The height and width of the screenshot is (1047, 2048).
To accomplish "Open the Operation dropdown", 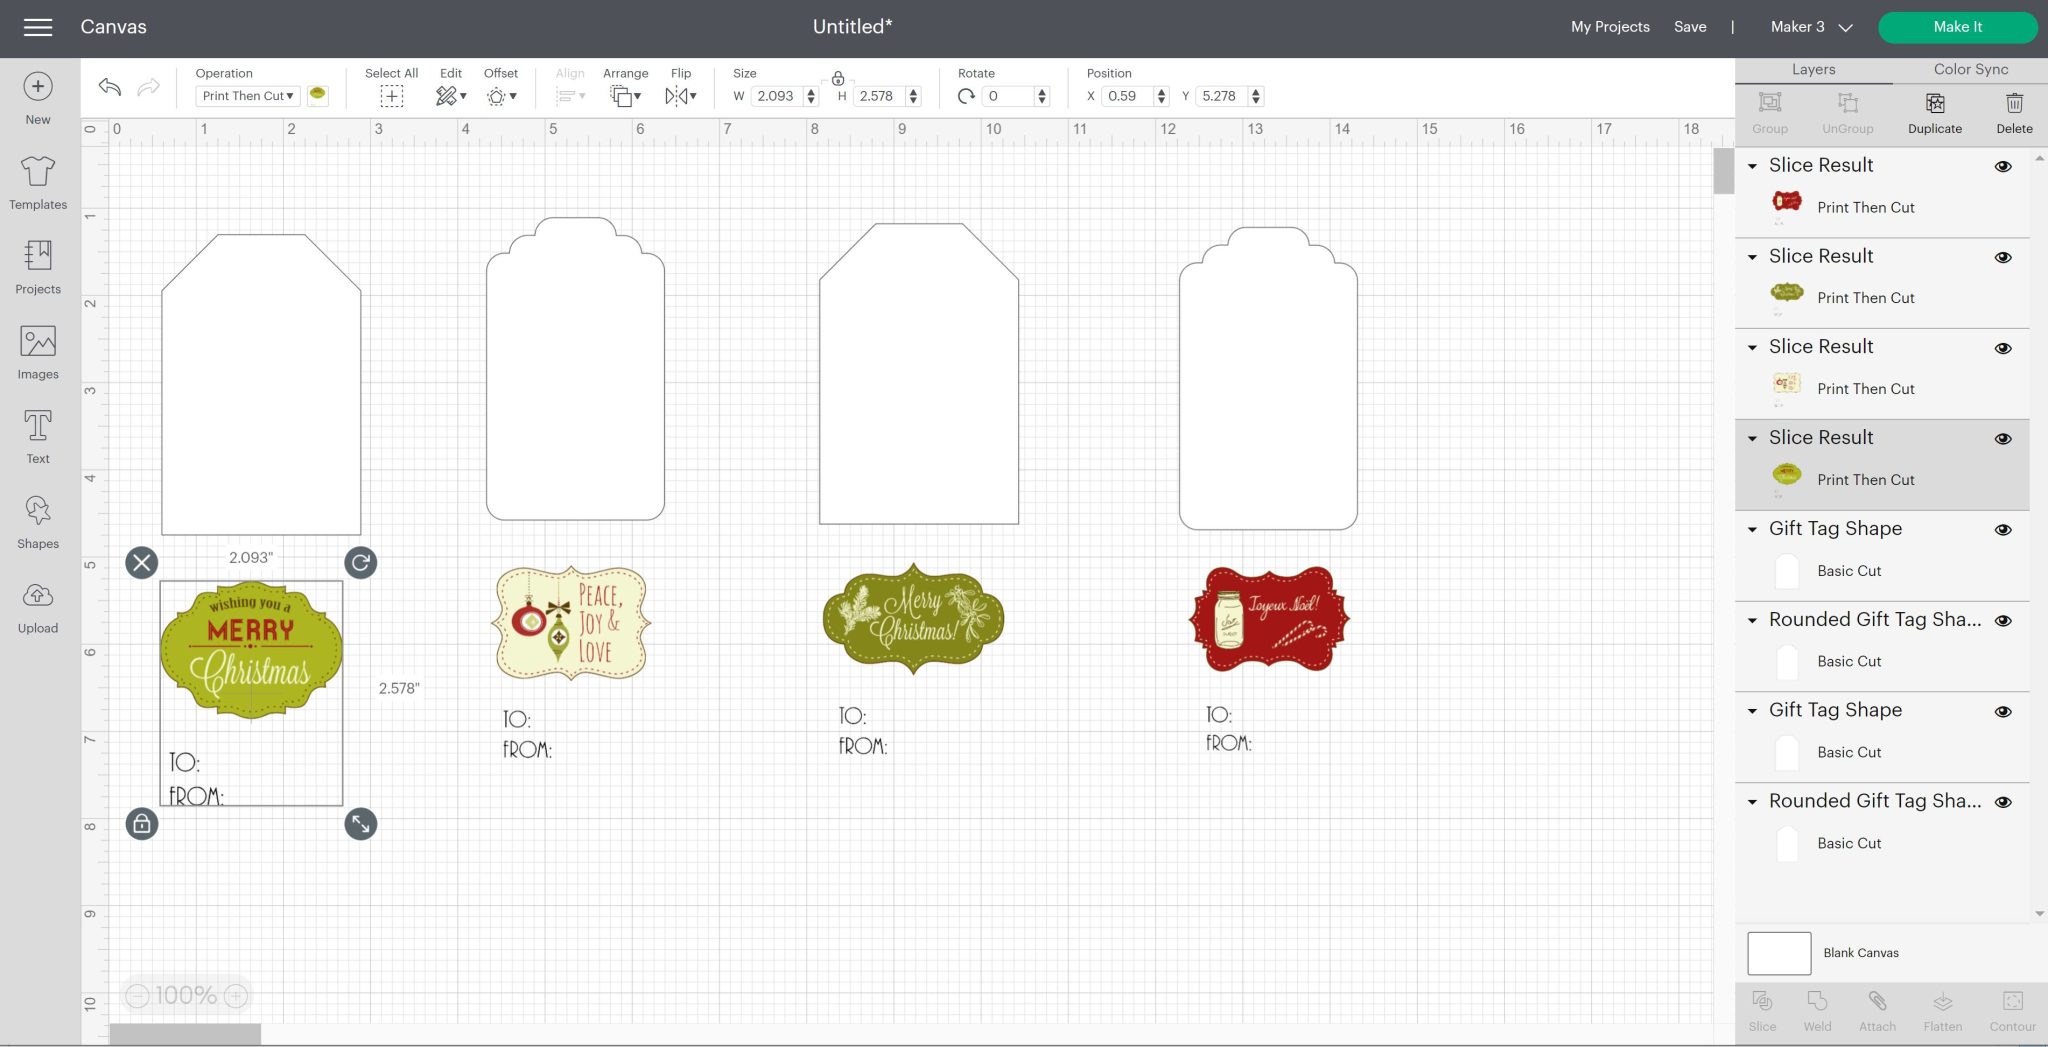I will [x=246, y=95].
